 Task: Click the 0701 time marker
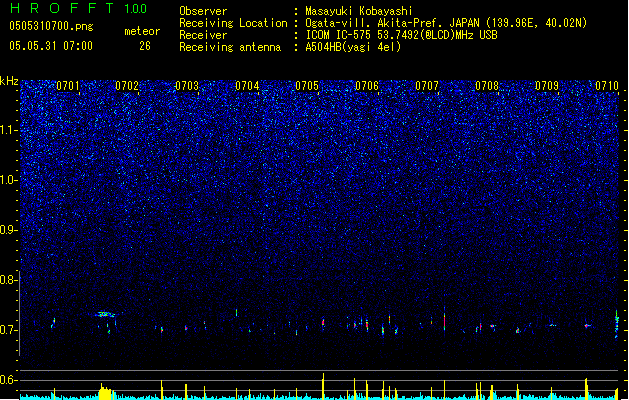pyautogui.click(x=67, y=86)
